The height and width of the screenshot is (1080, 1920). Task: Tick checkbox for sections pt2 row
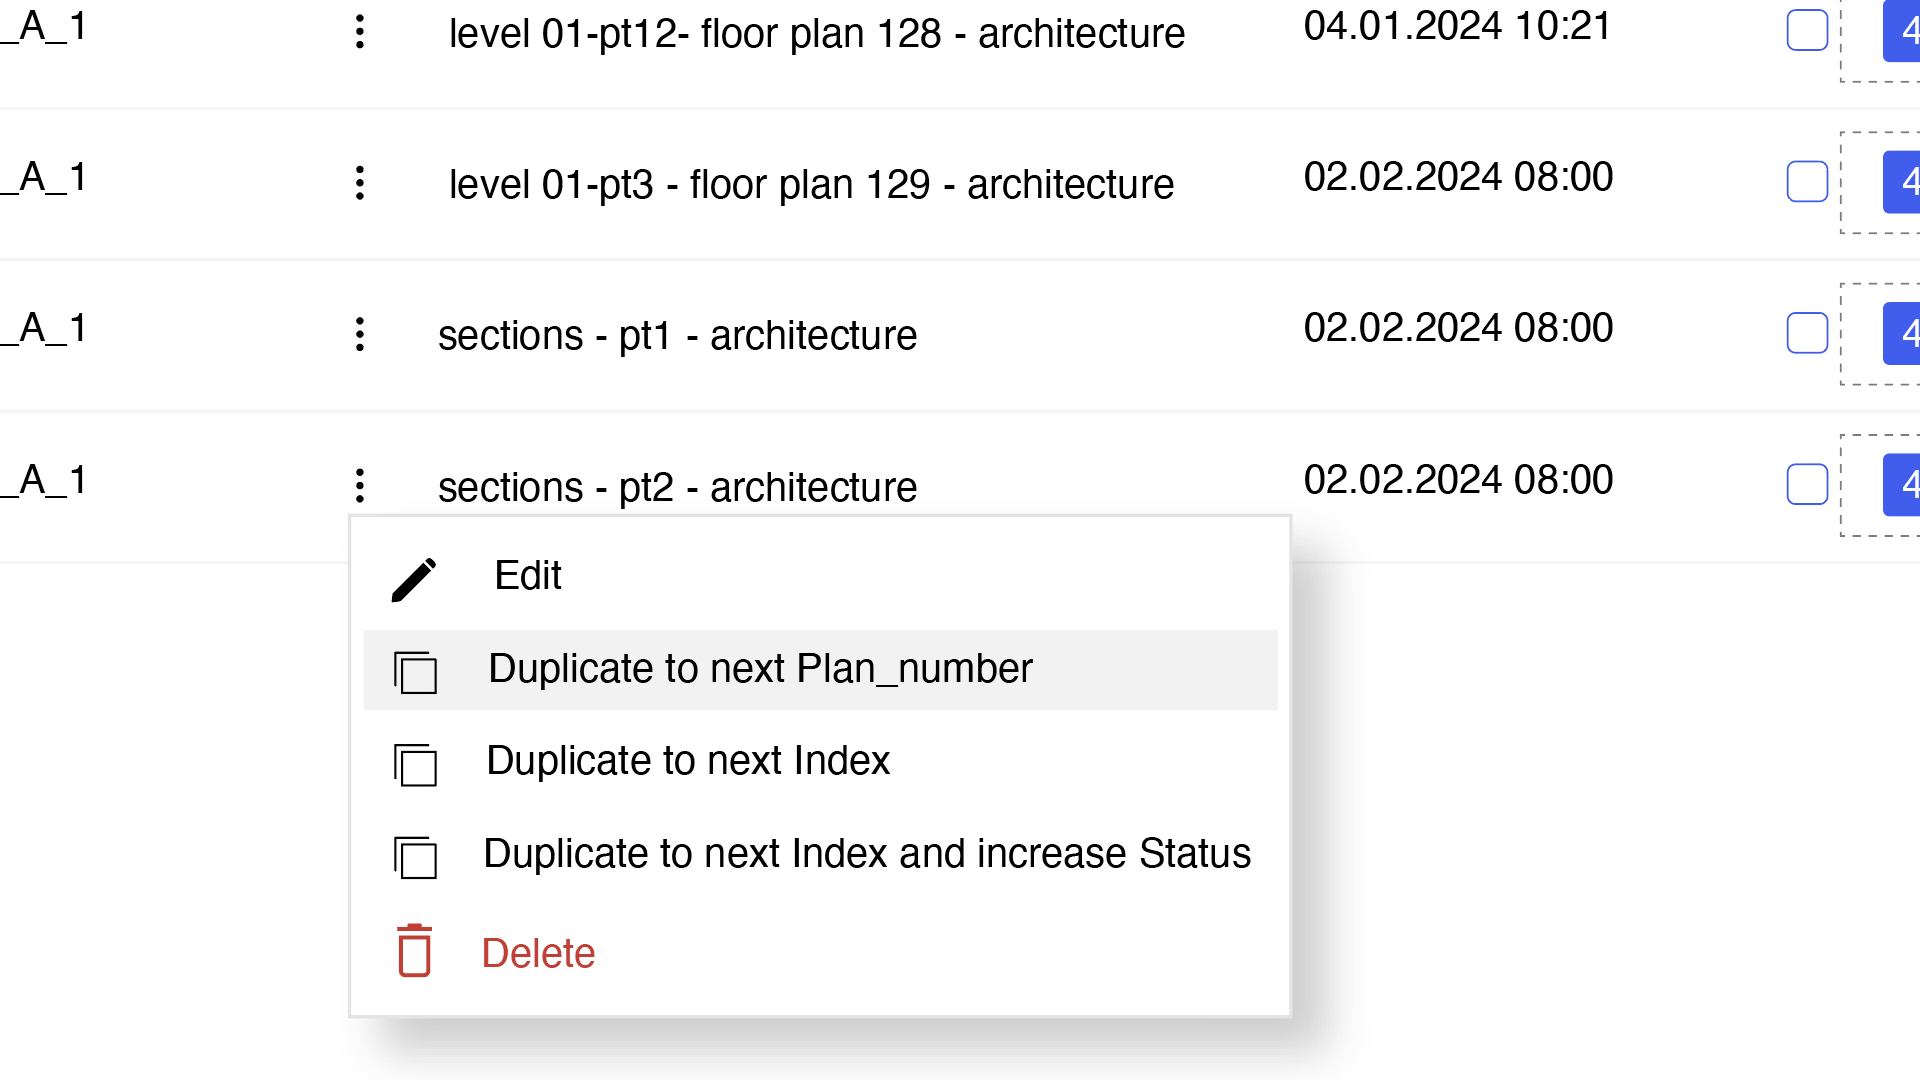1807,484
